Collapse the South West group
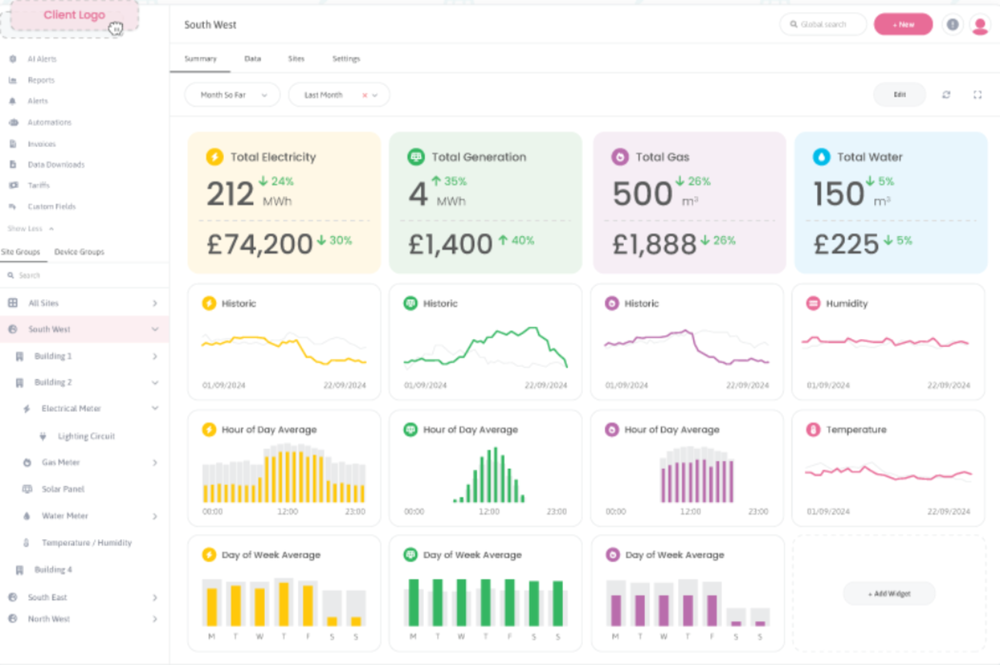Viewport: 1000px width, 665px height. 154,330
